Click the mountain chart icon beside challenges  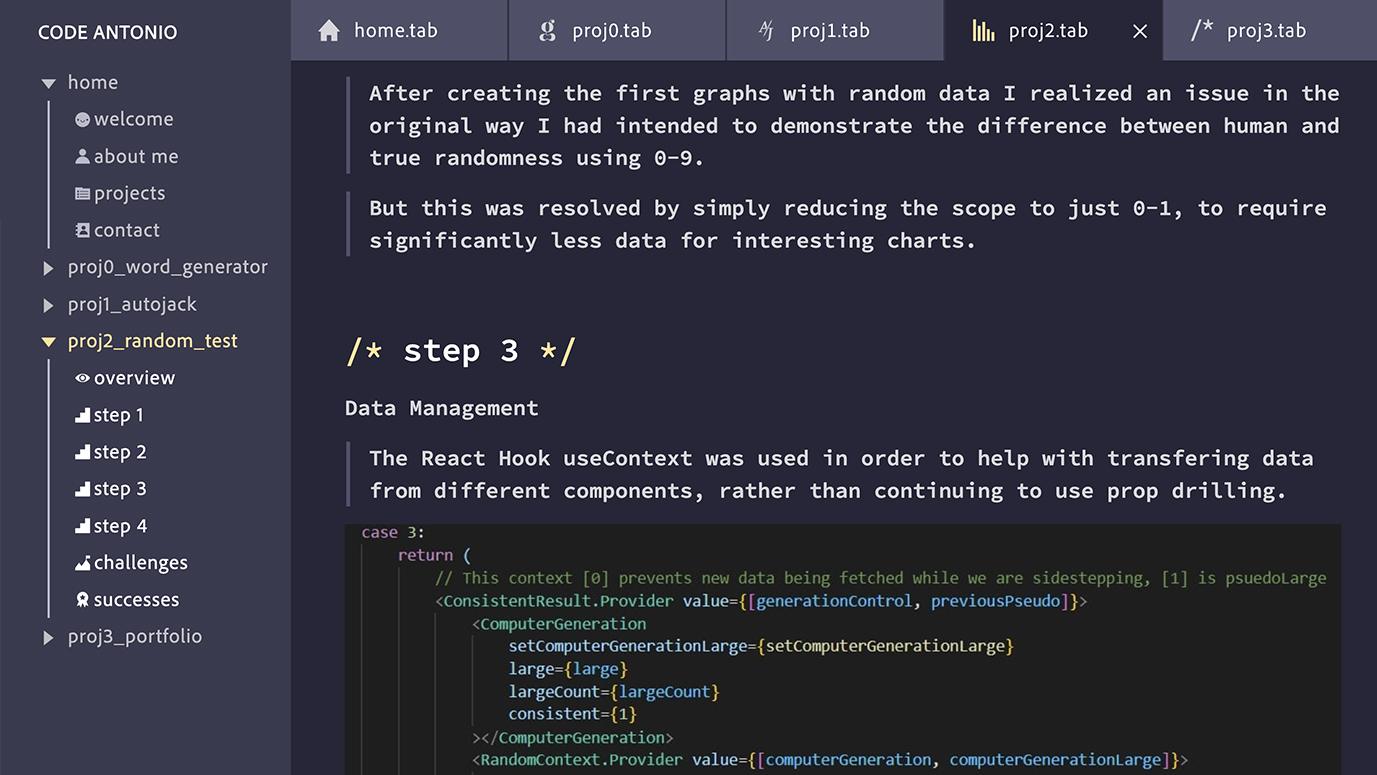pos(82,564)
